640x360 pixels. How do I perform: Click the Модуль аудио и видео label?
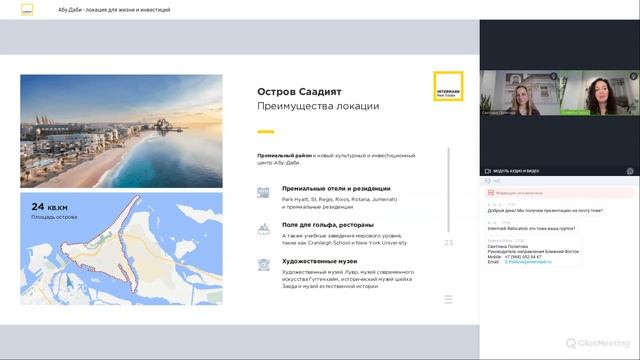tap(516, 171)
